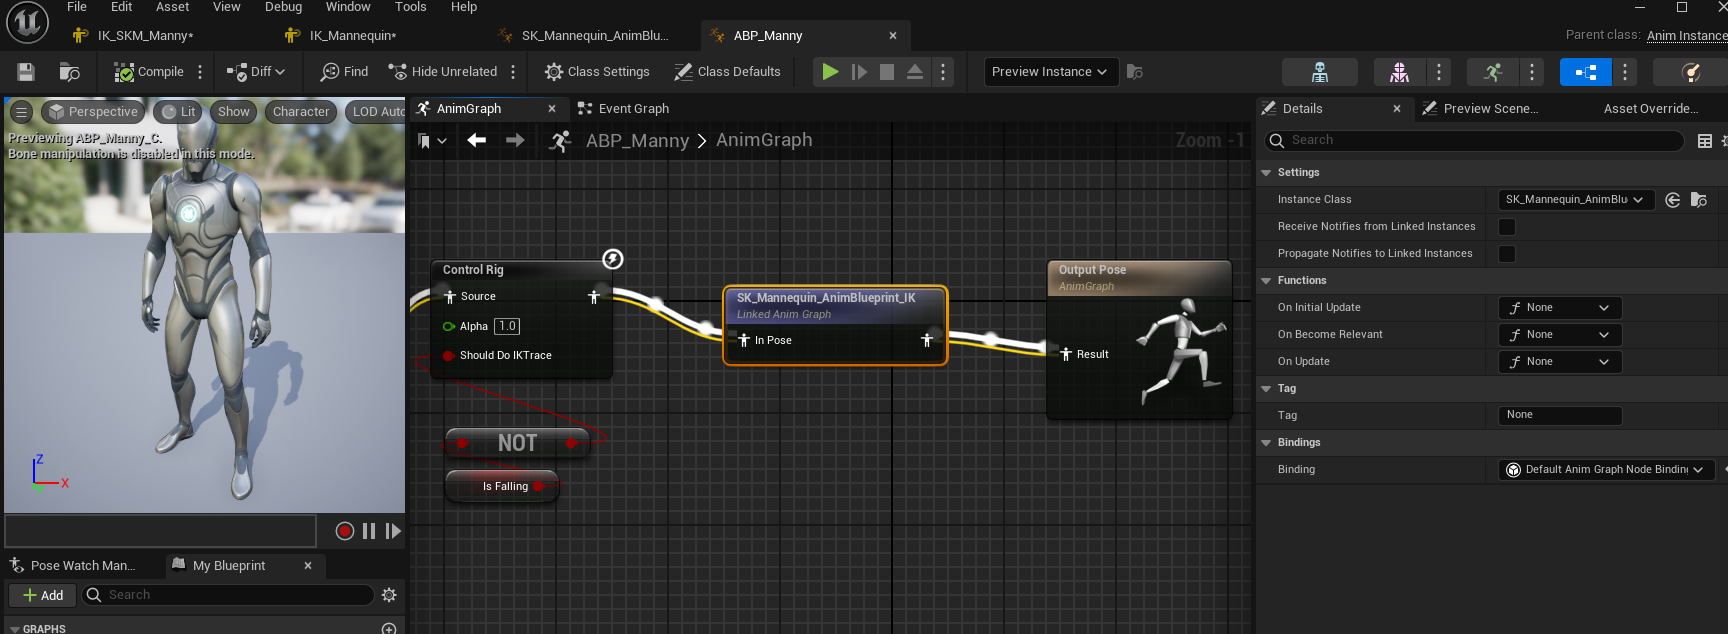Step the viewport preview forward one frame

[x=393, y=531]
